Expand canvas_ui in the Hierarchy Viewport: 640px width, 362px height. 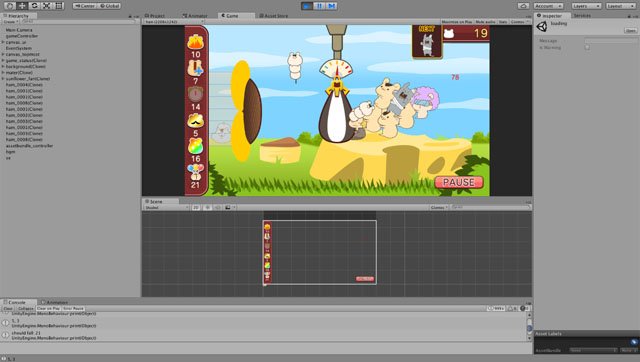[3, 42]
